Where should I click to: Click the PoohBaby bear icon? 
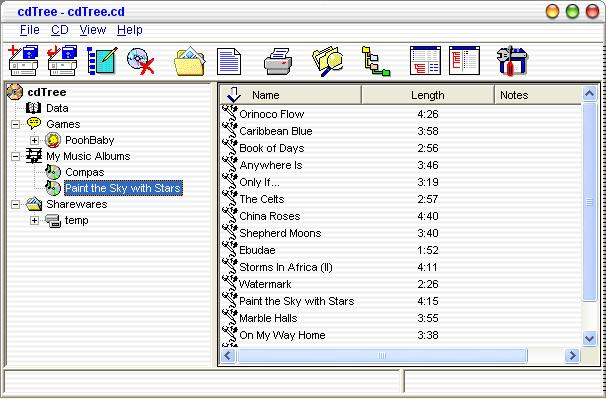53,140
